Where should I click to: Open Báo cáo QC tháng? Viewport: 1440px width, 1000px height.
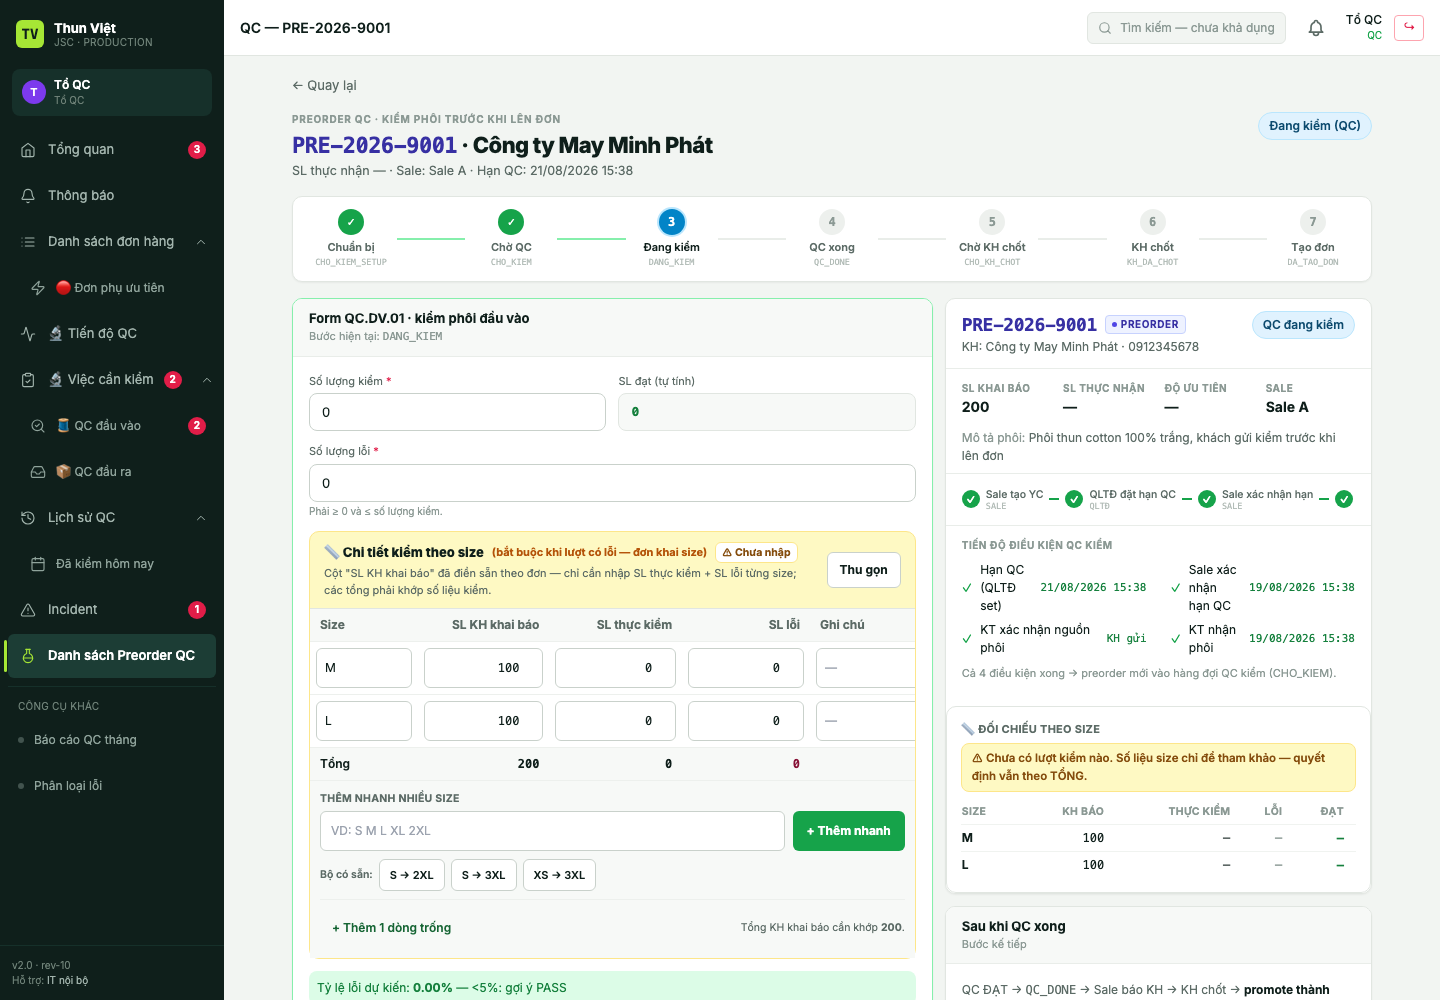112,740
